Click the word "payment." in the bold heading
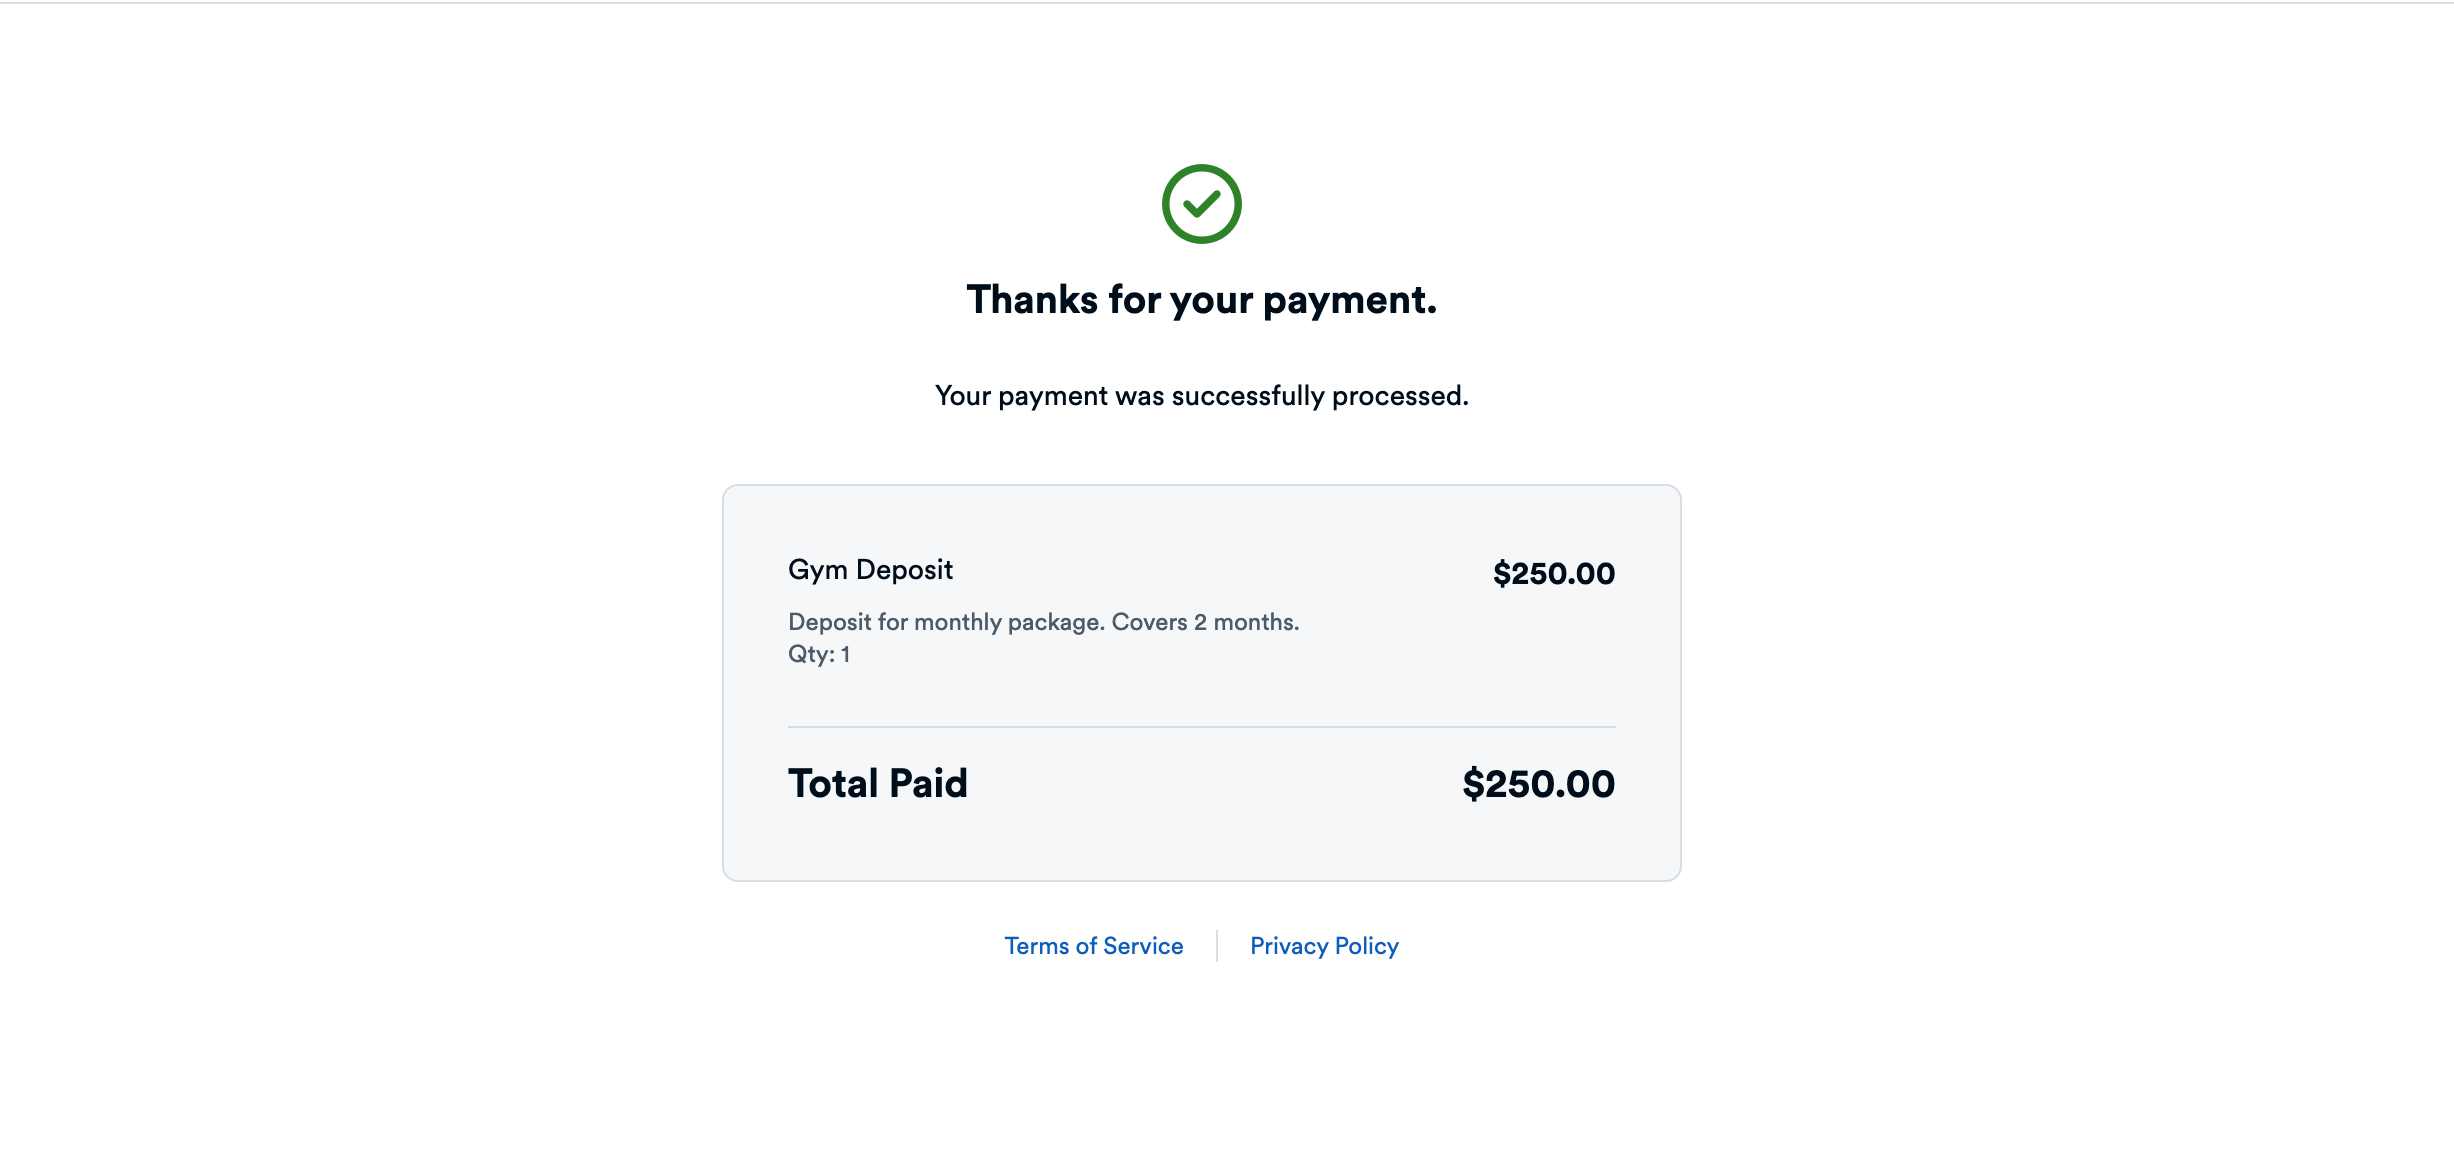The width and height of the screenshot is (2454, 1170). click(x=1350, y=300)
